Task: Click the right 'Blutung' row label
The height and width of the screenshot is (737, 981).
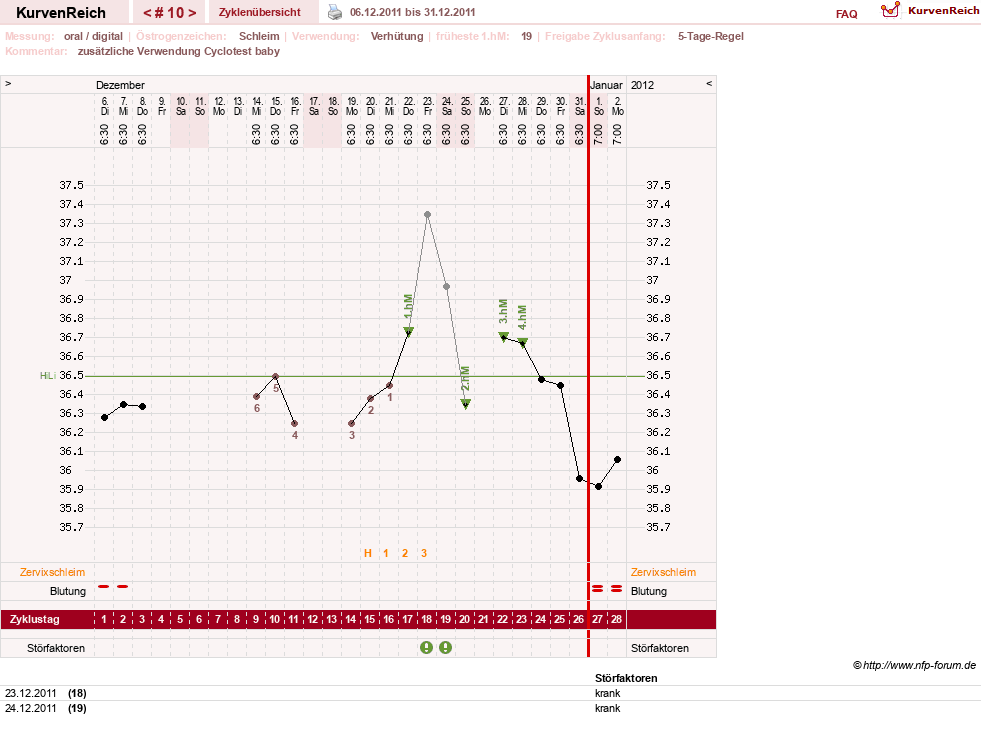Action: click(x=649, y=591)
